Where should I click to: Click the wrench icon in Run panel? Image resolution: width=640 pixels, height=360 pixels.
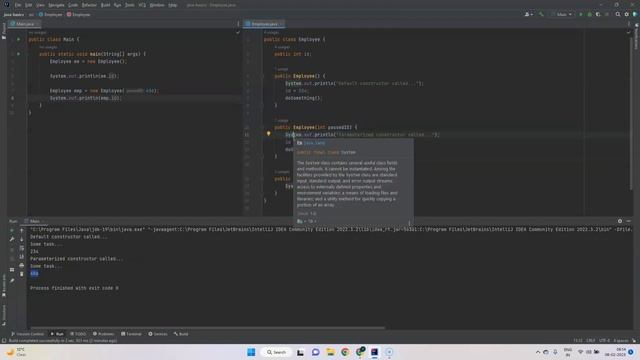(12, 239)
